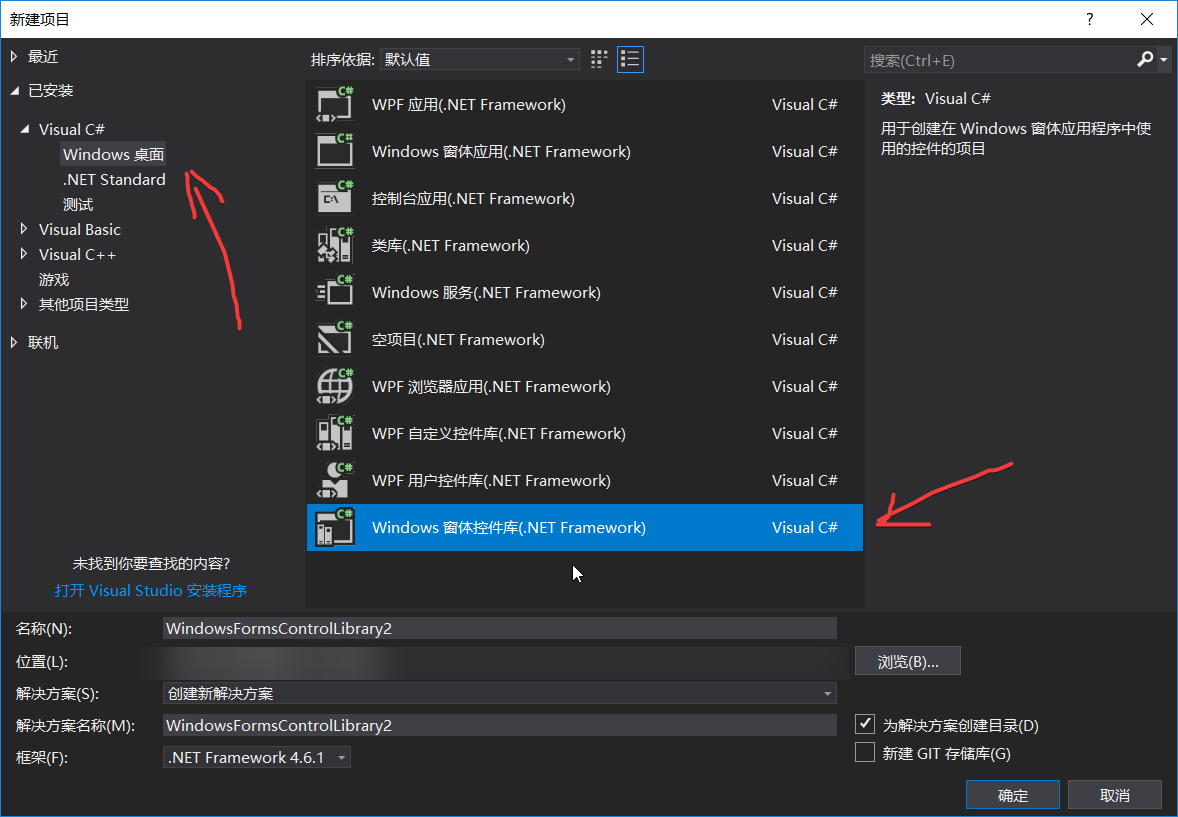Click the Windows 服务 template icon
The width and height of the screenshot is (1178, 817).
[x=334, y=292]
